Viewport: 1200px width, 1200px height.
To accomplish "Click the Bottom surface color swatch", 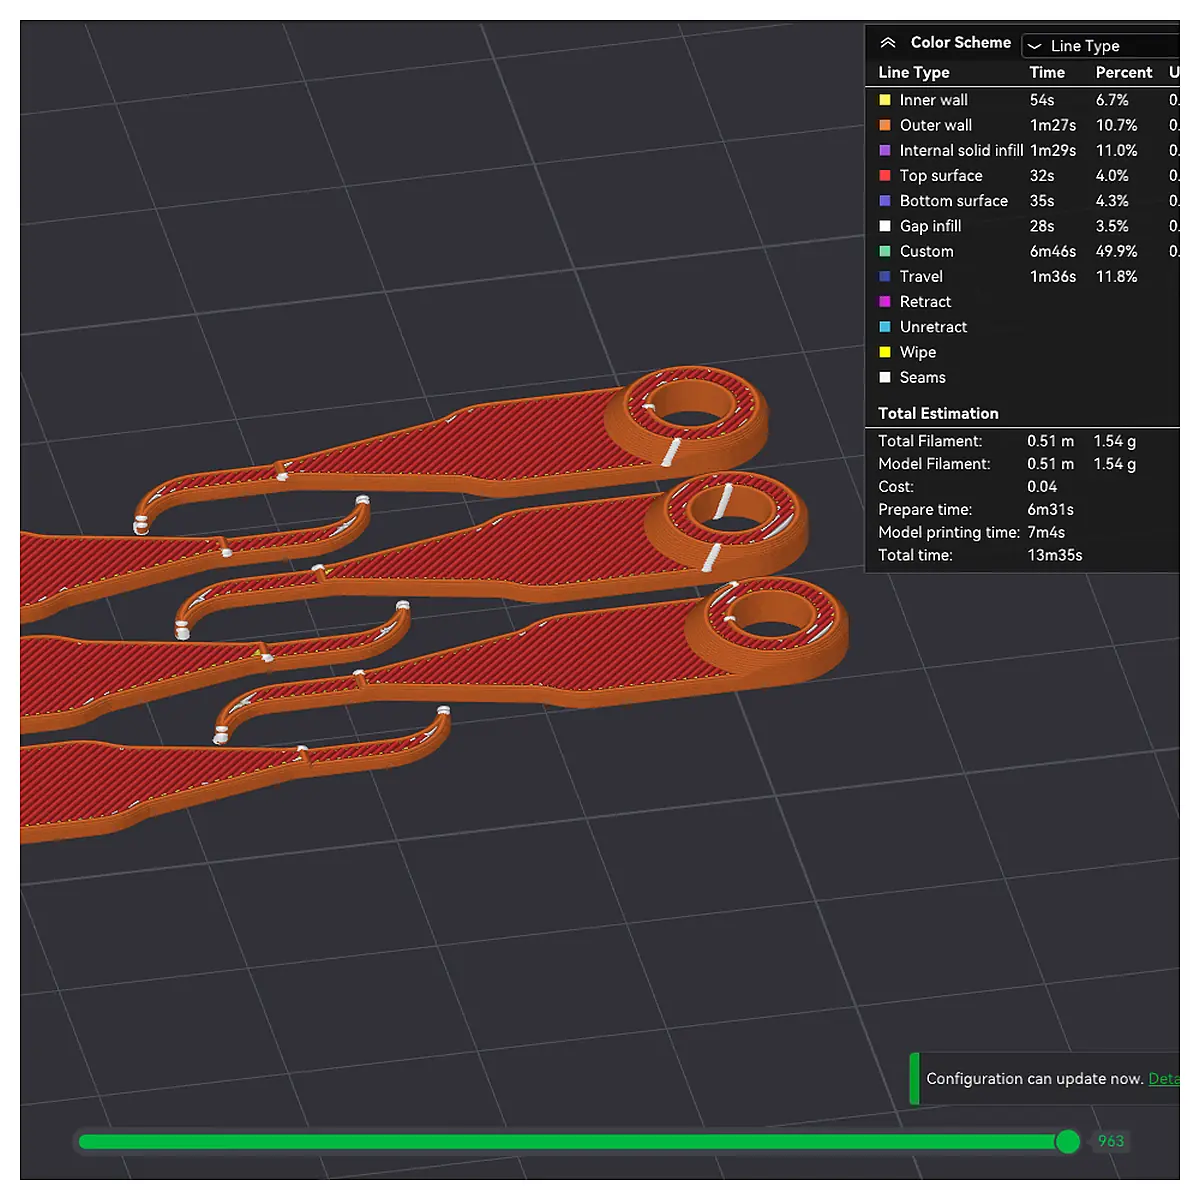I will [x=885, y=201].
